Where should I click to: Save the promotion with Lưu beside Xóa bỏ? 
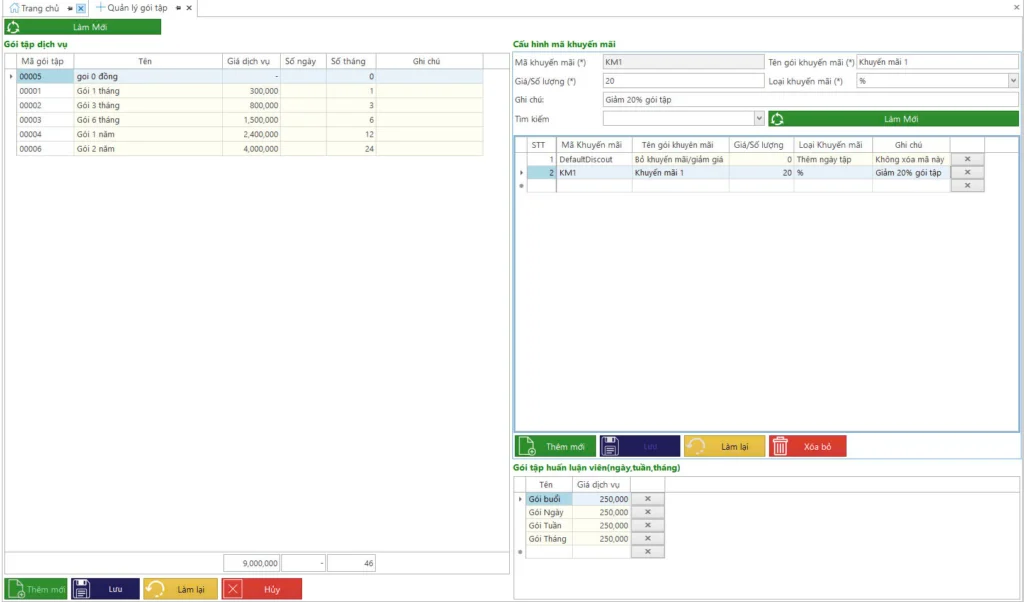(x=640, y=447)
